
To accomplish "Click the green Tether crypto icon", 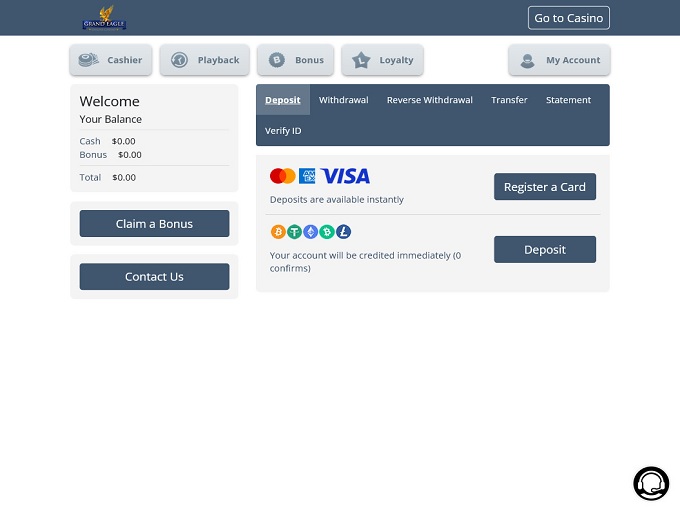I will (294, 232).
